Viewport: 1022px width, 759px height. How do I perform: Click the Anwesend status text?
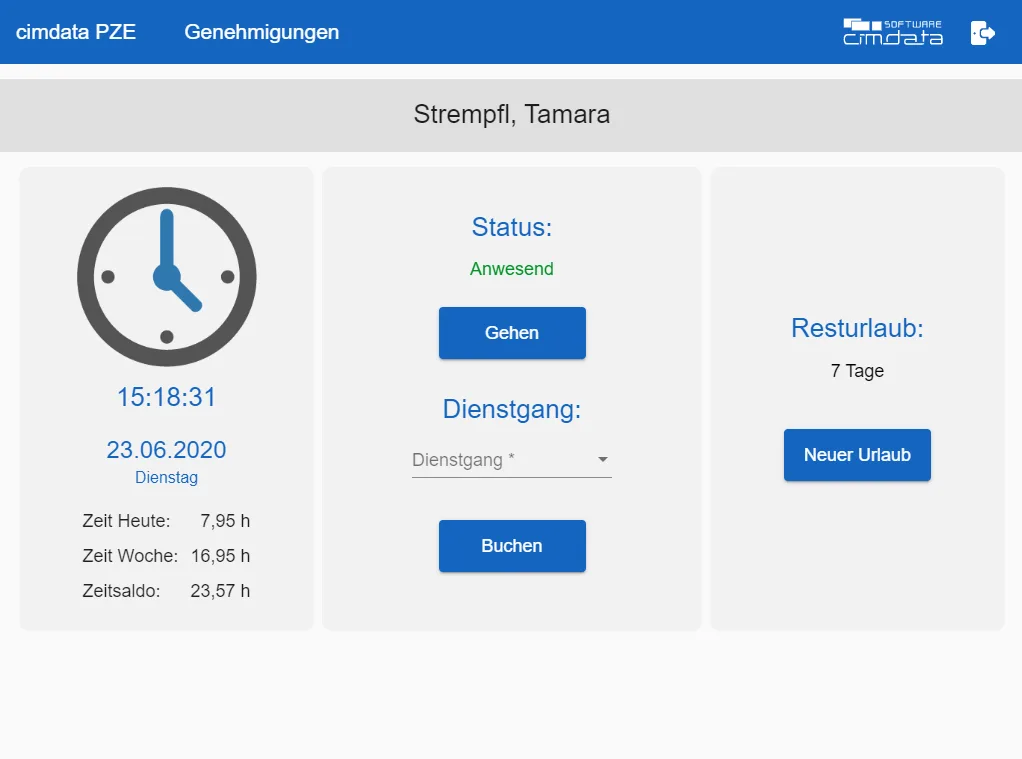tap(512, 269)
